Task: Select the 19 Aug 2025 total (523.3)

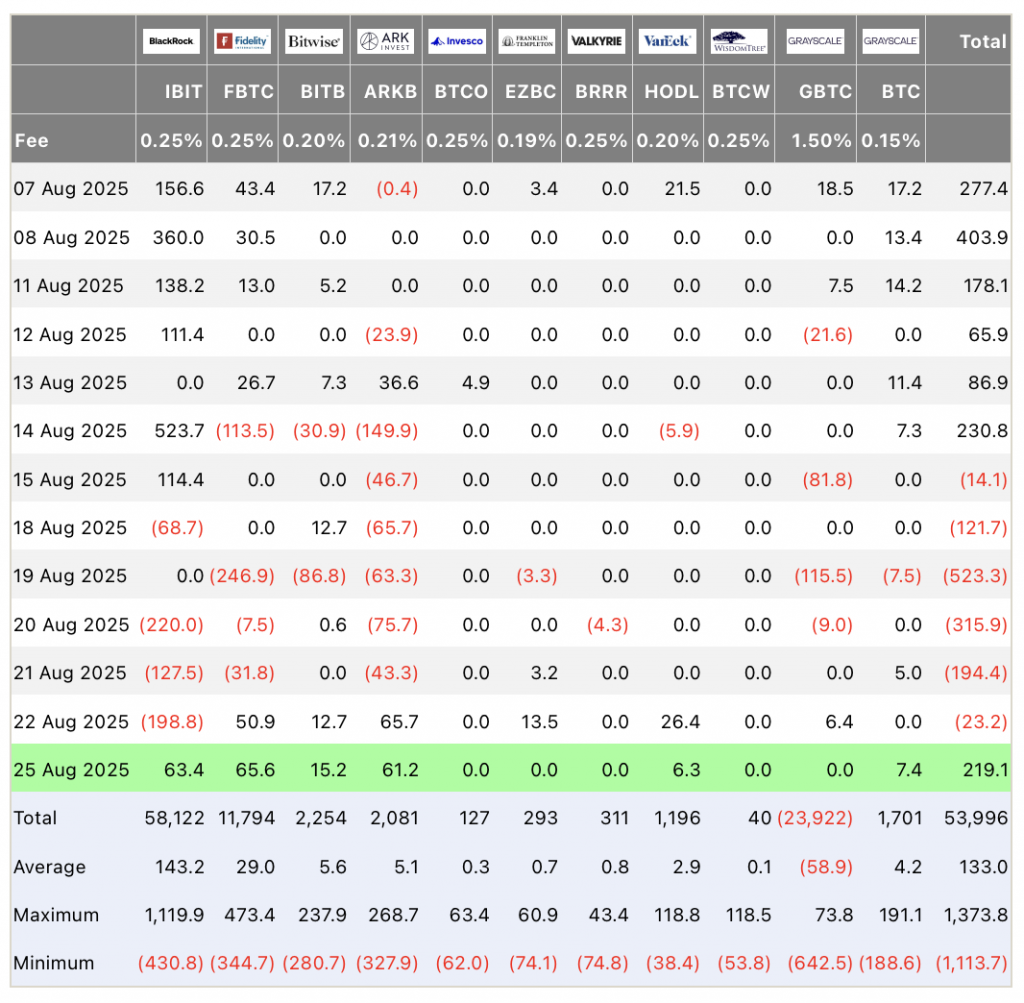Action: point(975,576)
